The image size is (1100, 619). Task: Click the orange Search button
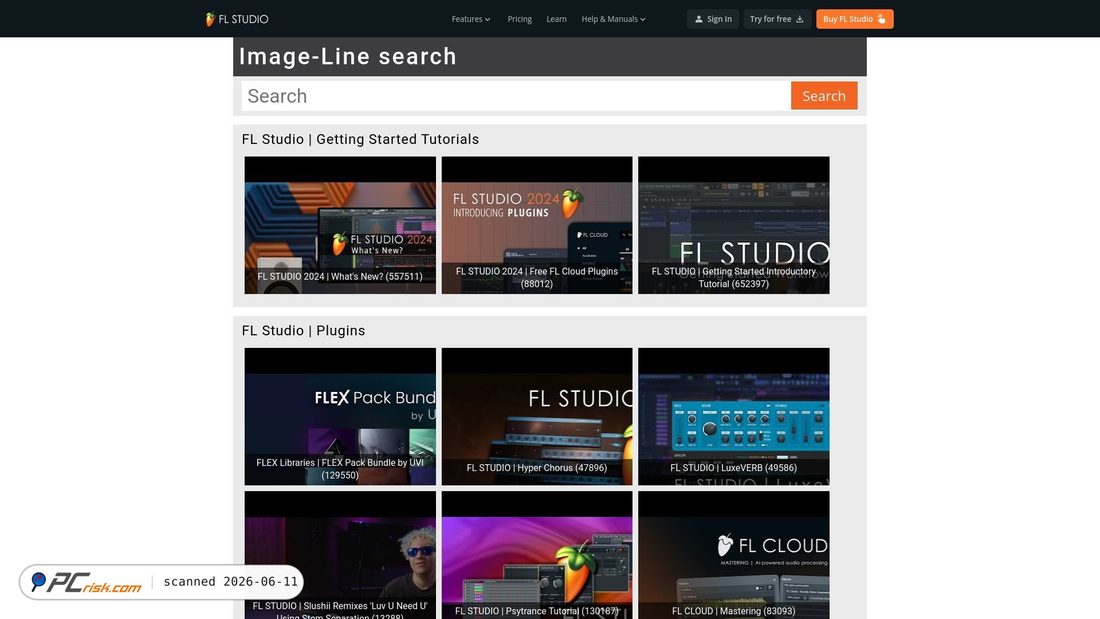(824, 95)
